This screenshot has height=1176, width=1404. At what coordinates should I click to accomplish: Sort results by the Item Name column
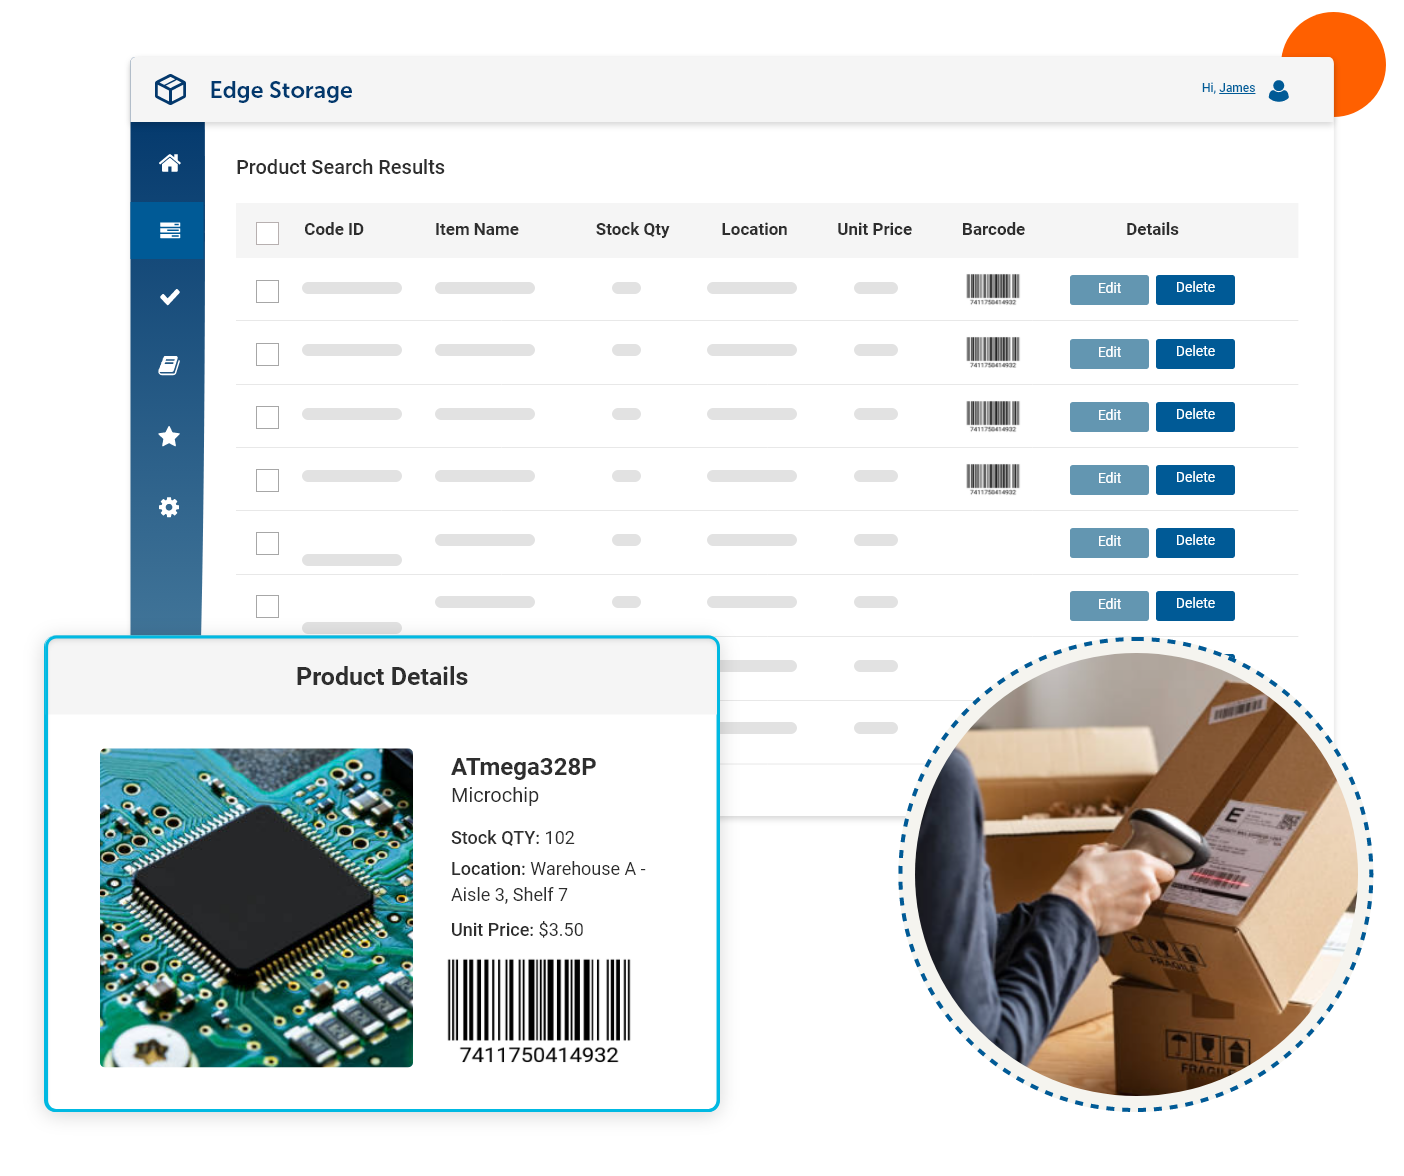[477, 229]
